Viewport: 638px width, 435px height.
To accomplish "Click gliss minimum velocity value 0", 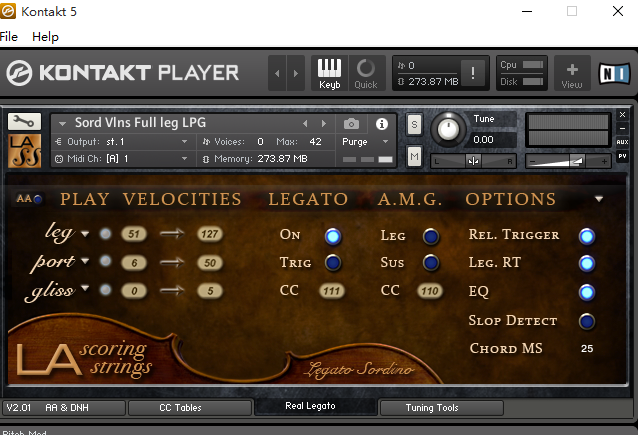I will pos(134,291).
